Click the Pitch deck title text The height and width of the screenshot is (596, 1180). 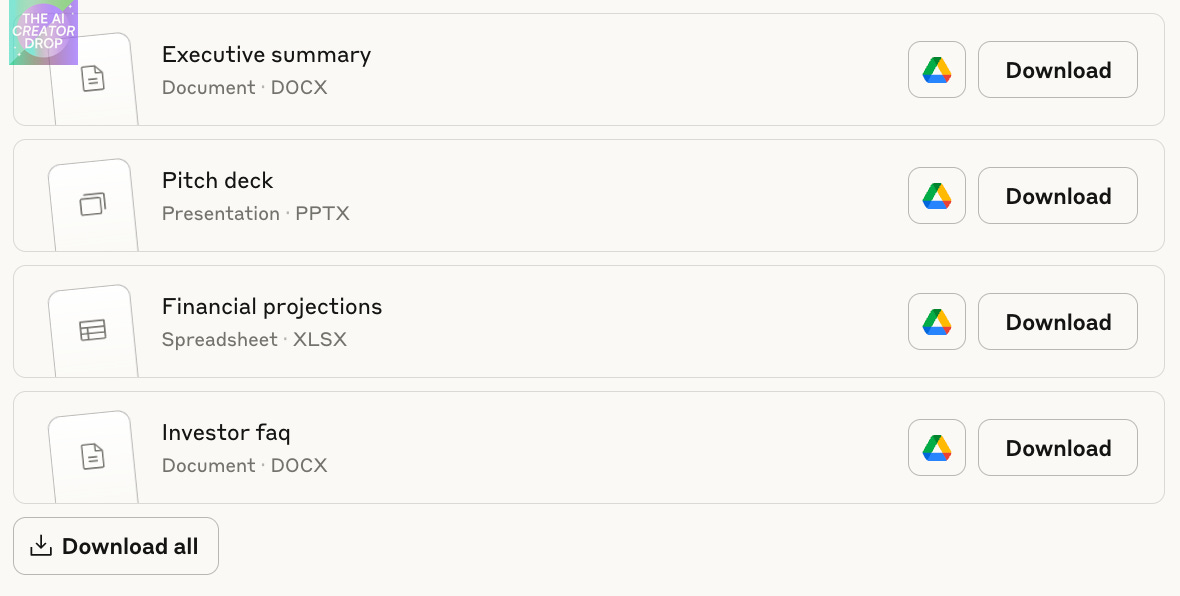[x=217, y=180]
